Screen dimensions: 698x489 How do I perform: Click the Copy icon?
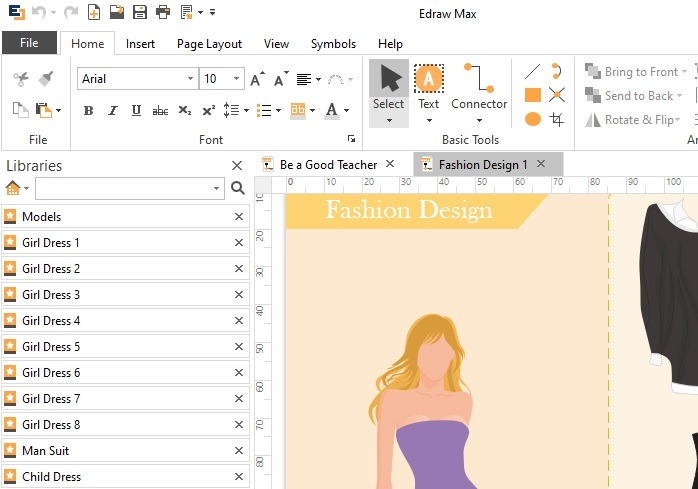pyautogui.click(x=20, y=110)
